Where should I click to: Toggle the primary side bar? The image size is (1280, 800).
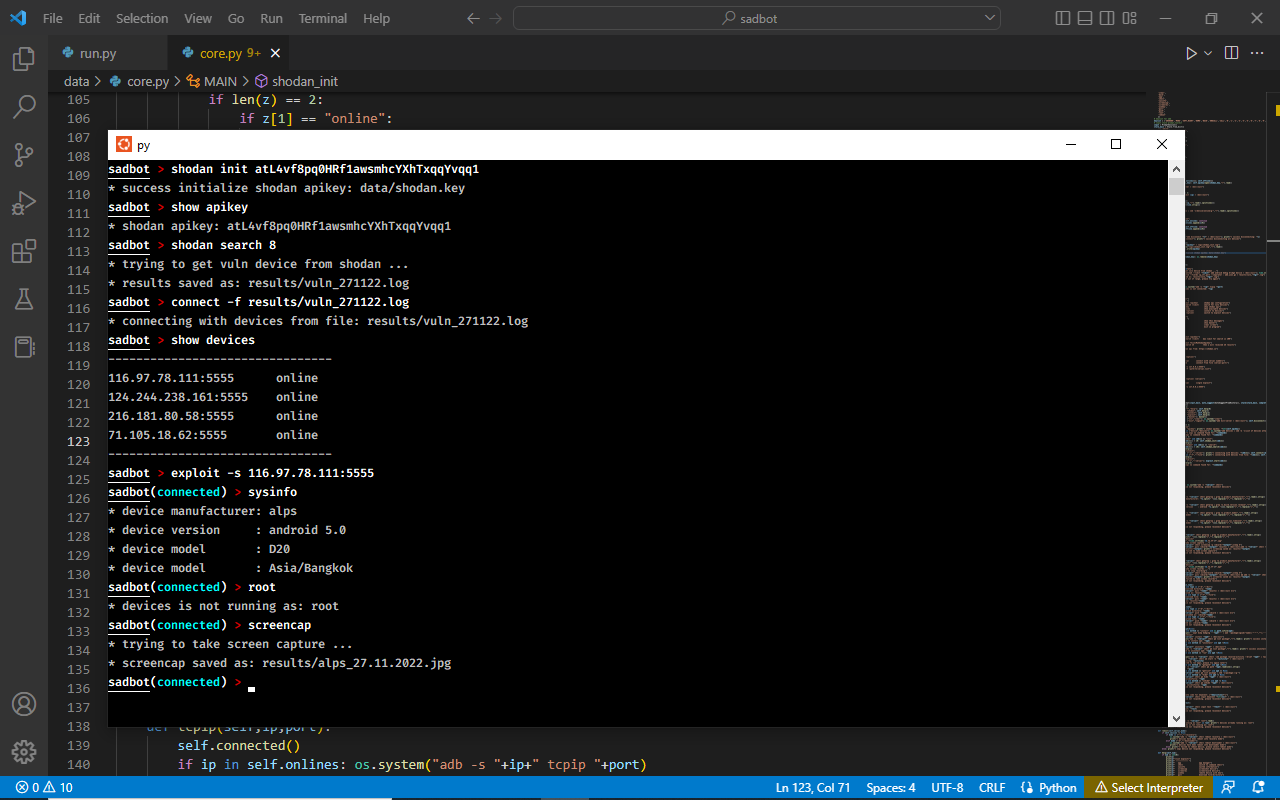pos(1062,18)
